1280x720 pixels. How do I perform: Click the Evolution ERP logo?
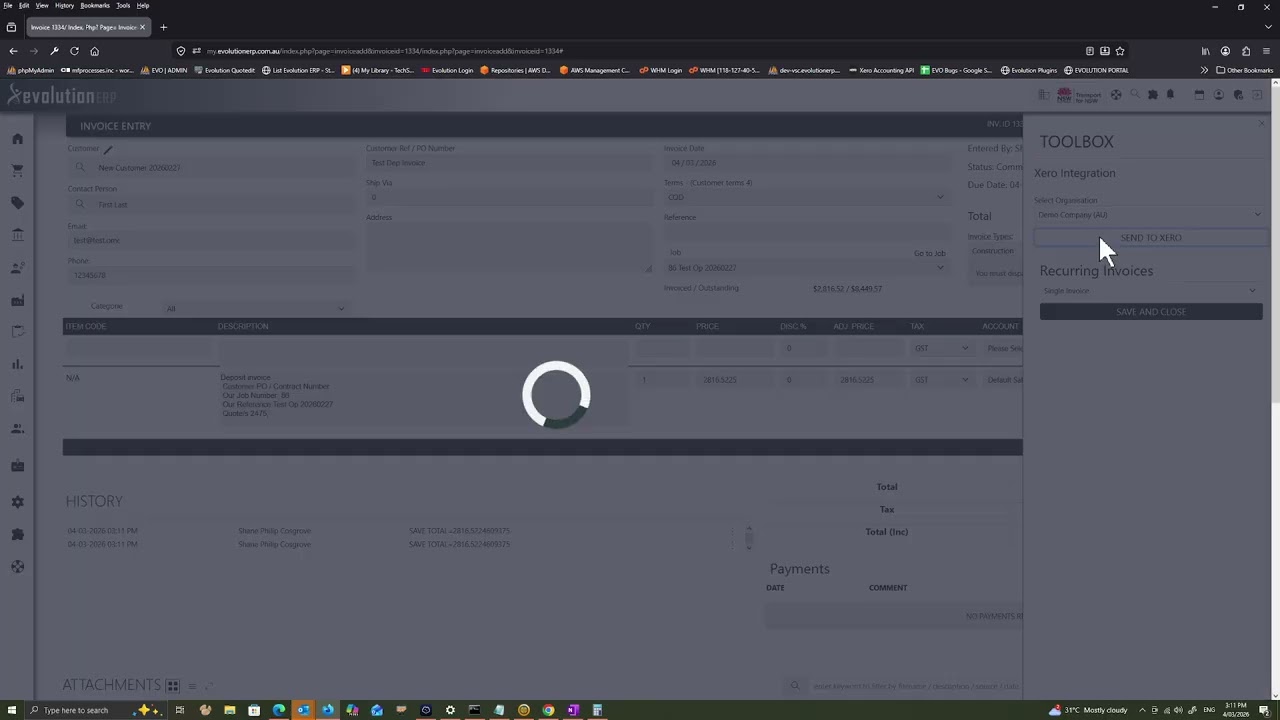(62, 96)
